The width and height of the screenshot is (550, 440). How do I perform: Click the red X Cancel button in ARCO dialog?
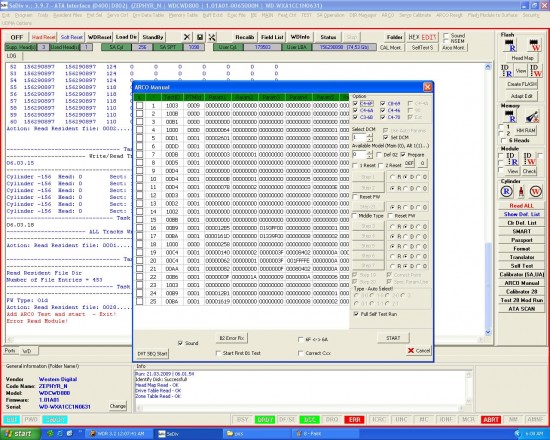tap(419, 351)
